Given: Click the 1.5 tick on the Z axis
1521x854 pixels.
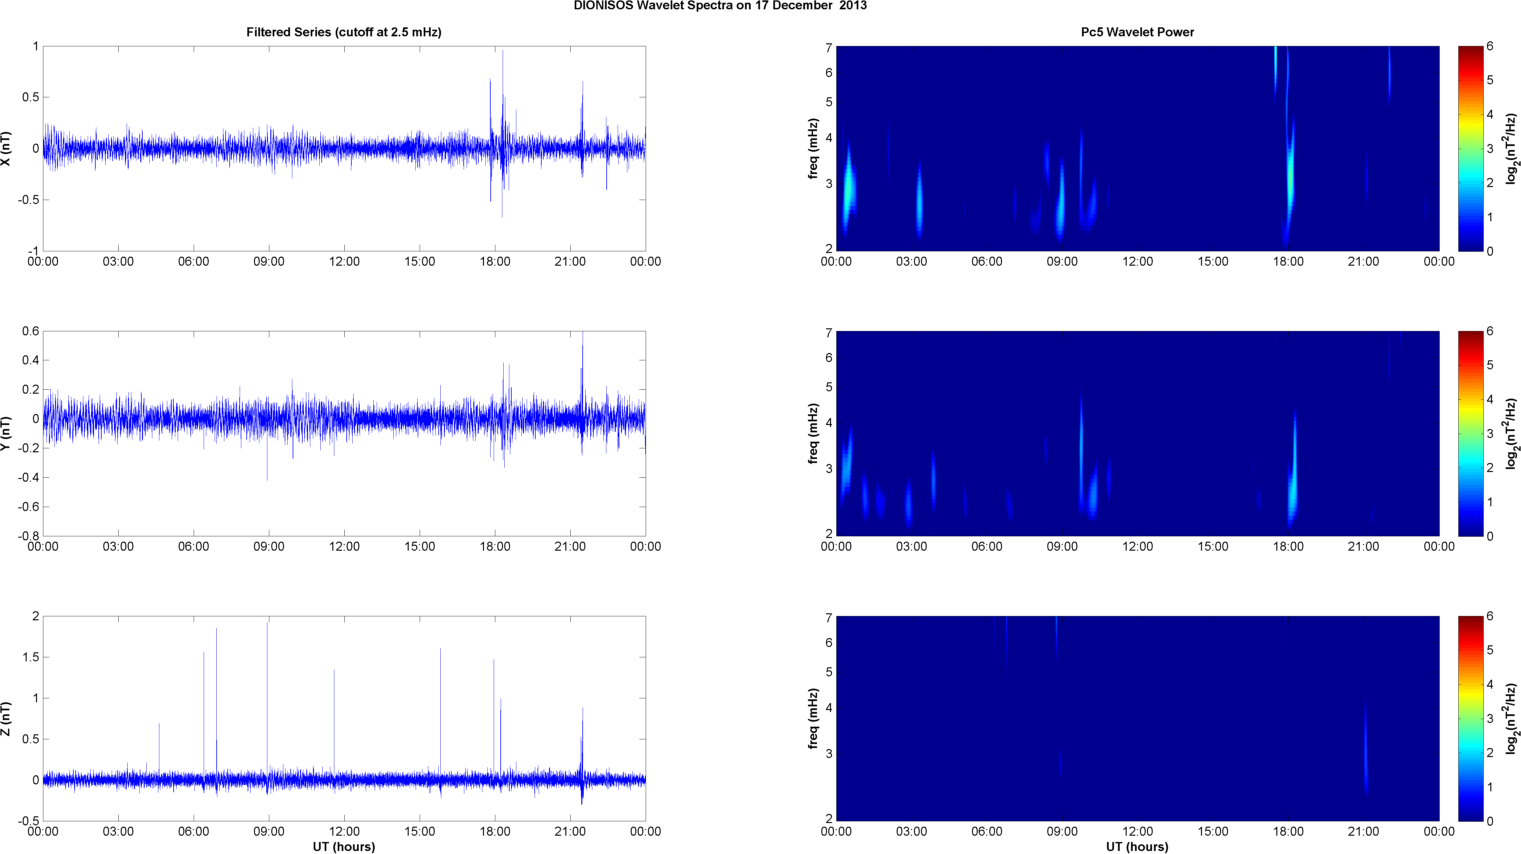Looking at the screenshot, I should (x=30, y=658).
